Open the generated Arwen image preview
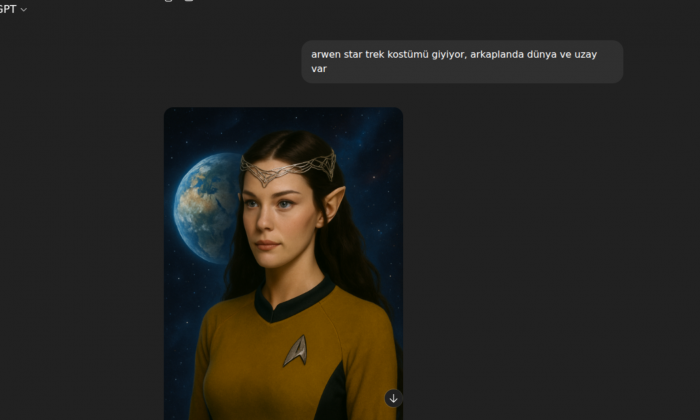The width and height of the screenshot is (700, 420). (x=283, y=263)
